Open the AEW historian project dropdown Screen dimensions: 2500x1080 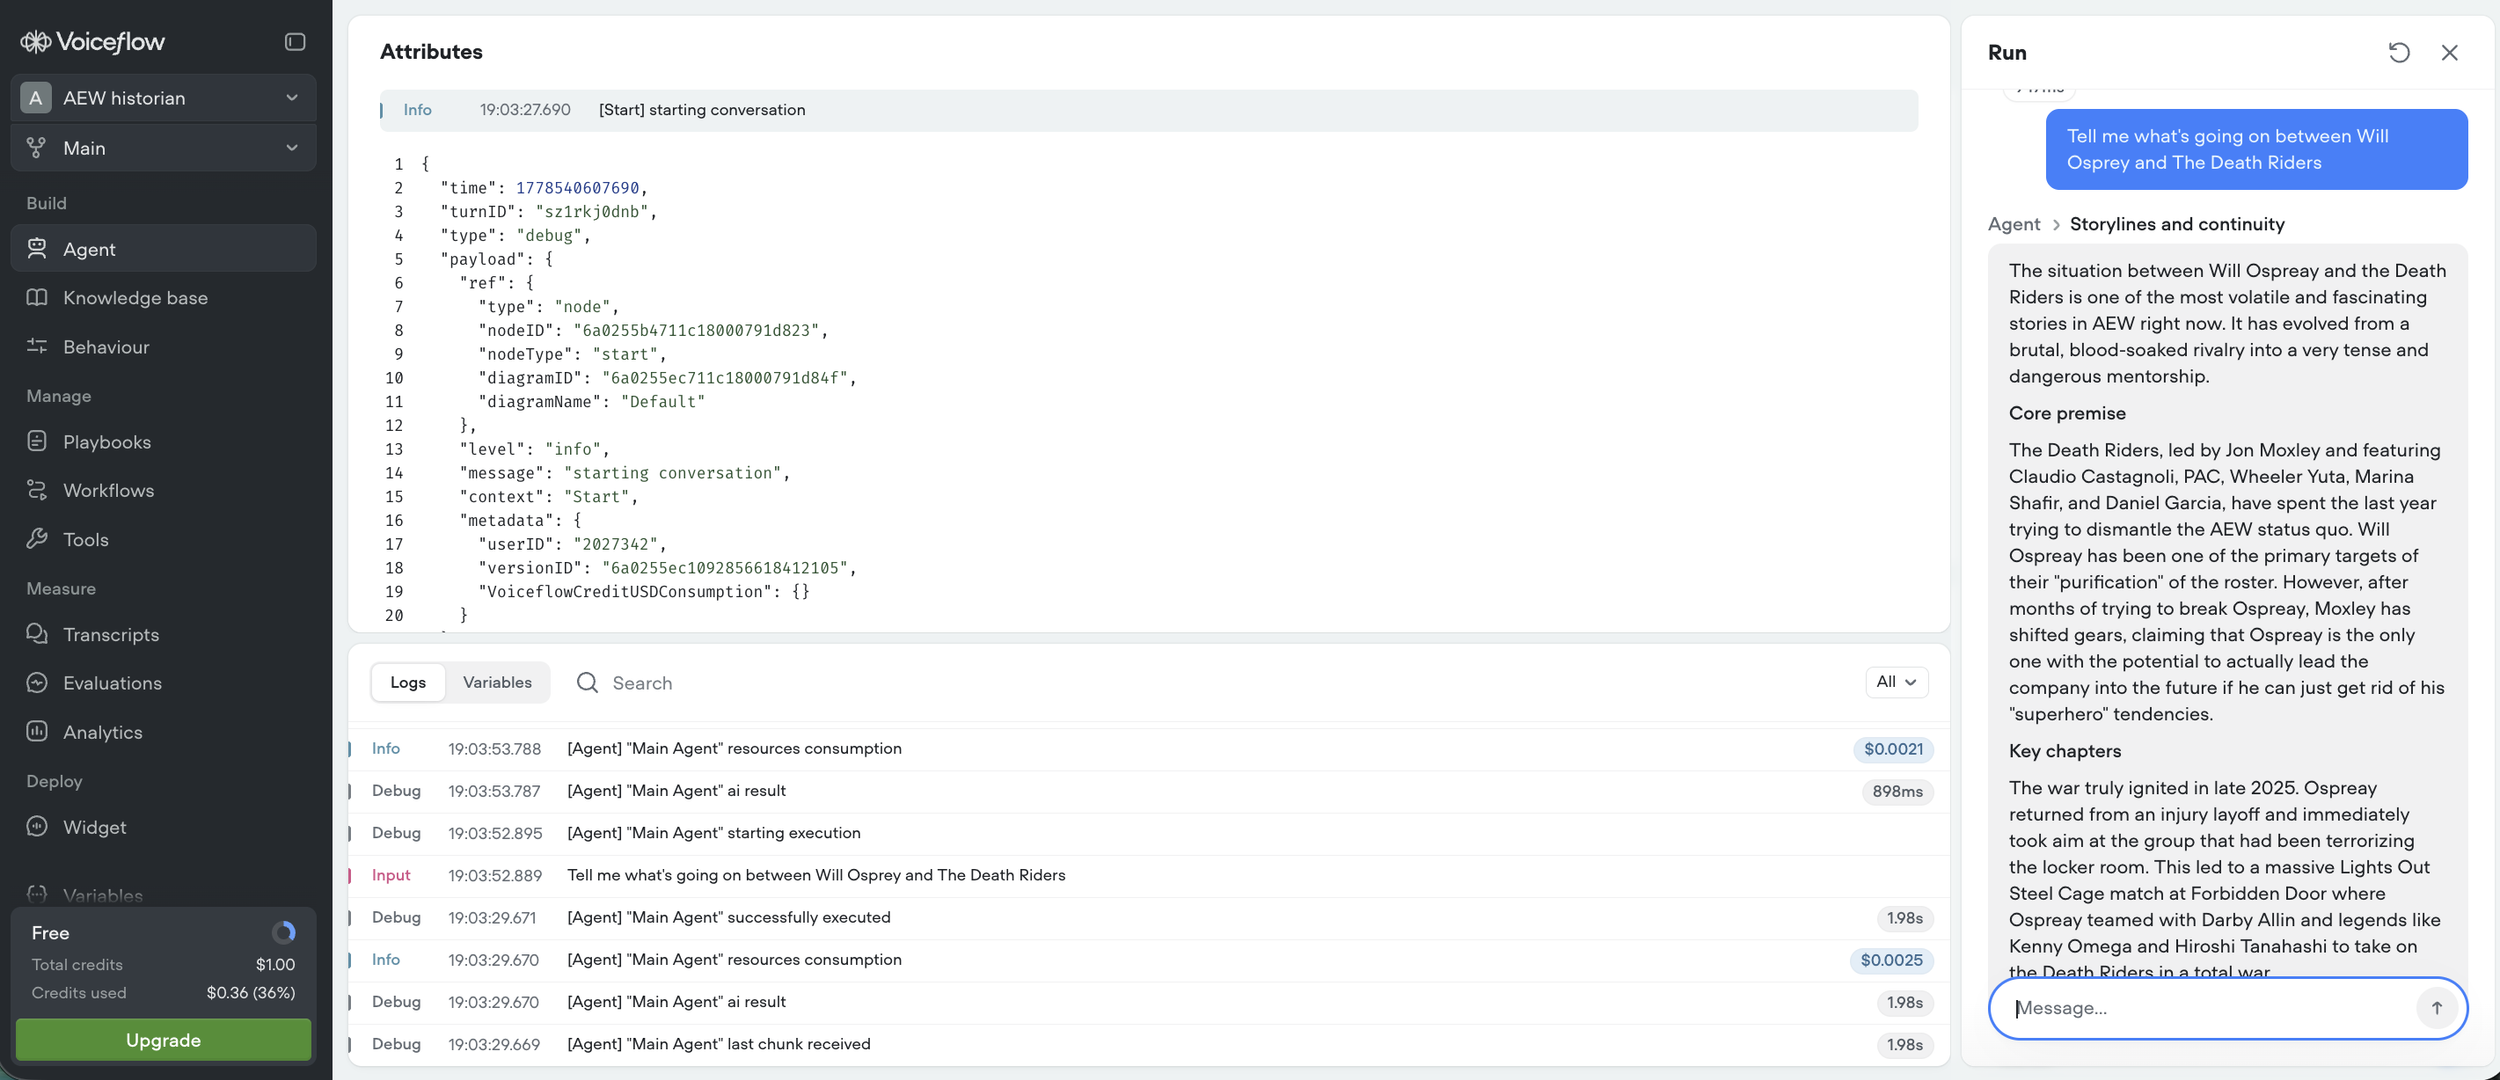164,97
